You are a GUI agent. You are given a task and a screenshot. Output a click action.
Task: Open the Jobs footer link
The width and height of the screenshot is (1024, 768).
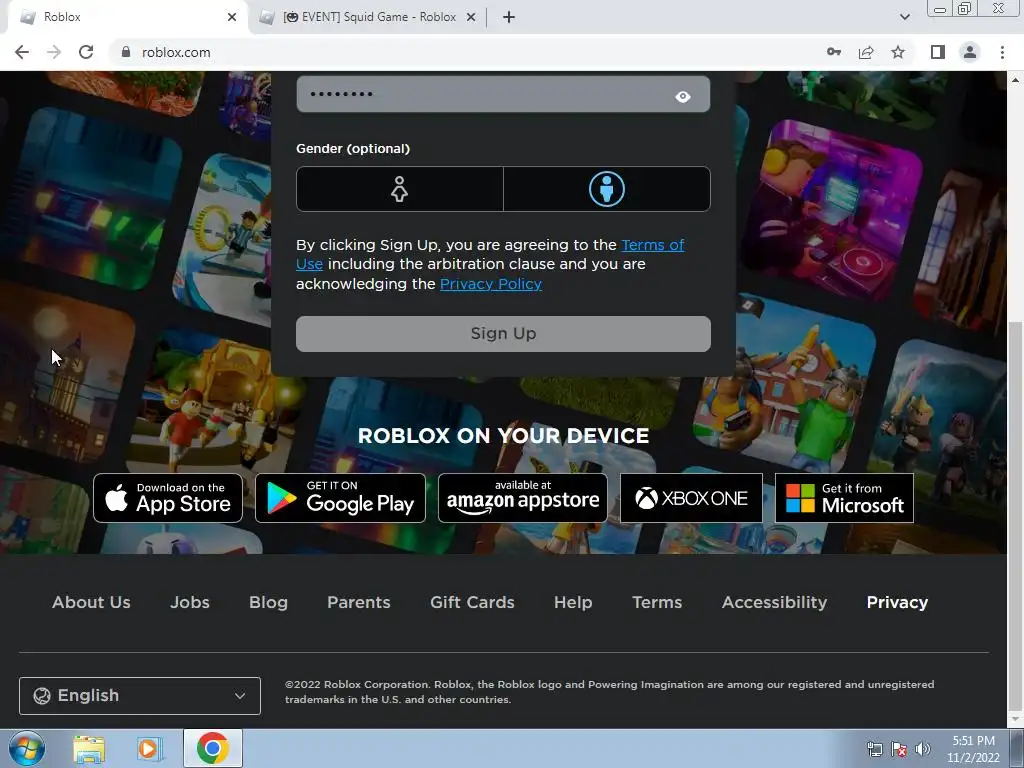pyautogui.click(x=190, y=602)
